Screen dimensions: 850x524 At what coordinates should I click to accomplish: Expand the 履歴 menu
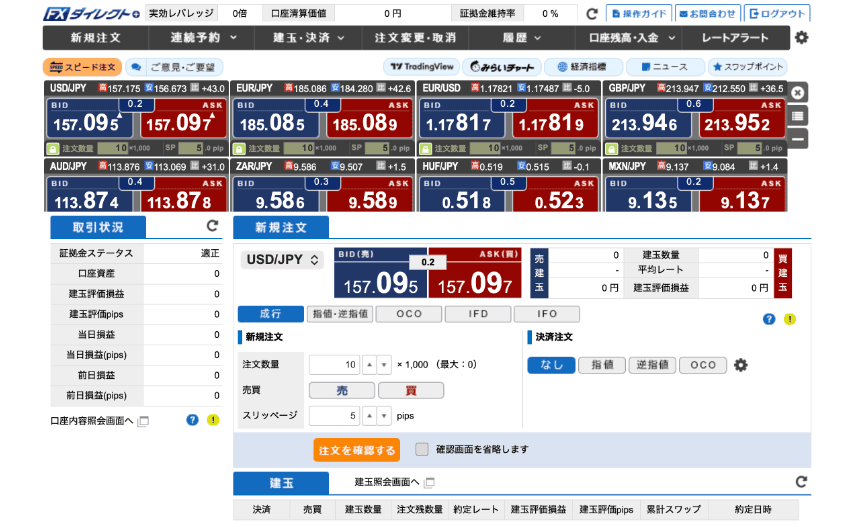point(522,38)
